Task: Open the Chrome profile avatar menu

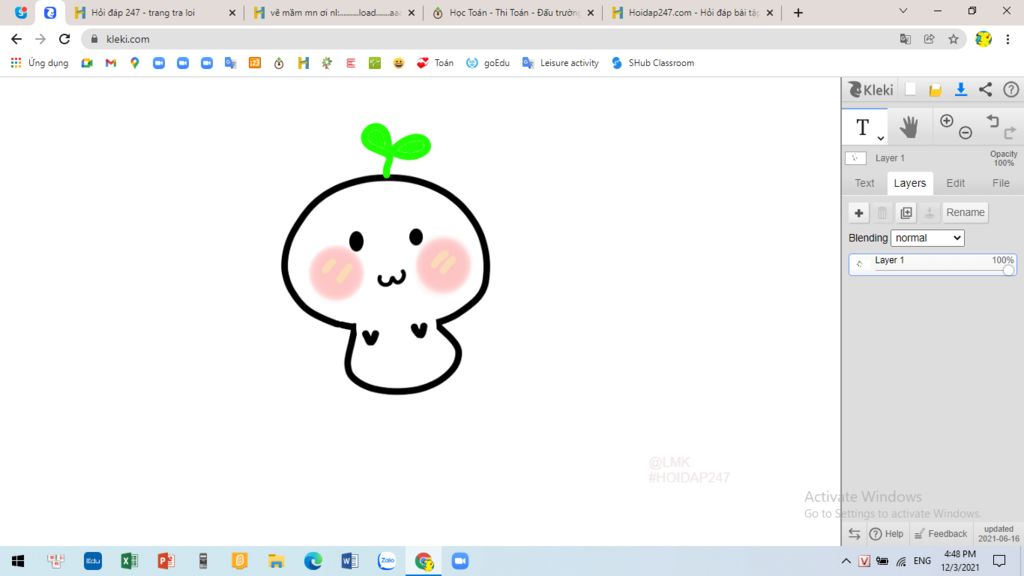Action: click(x=984, y=39)
